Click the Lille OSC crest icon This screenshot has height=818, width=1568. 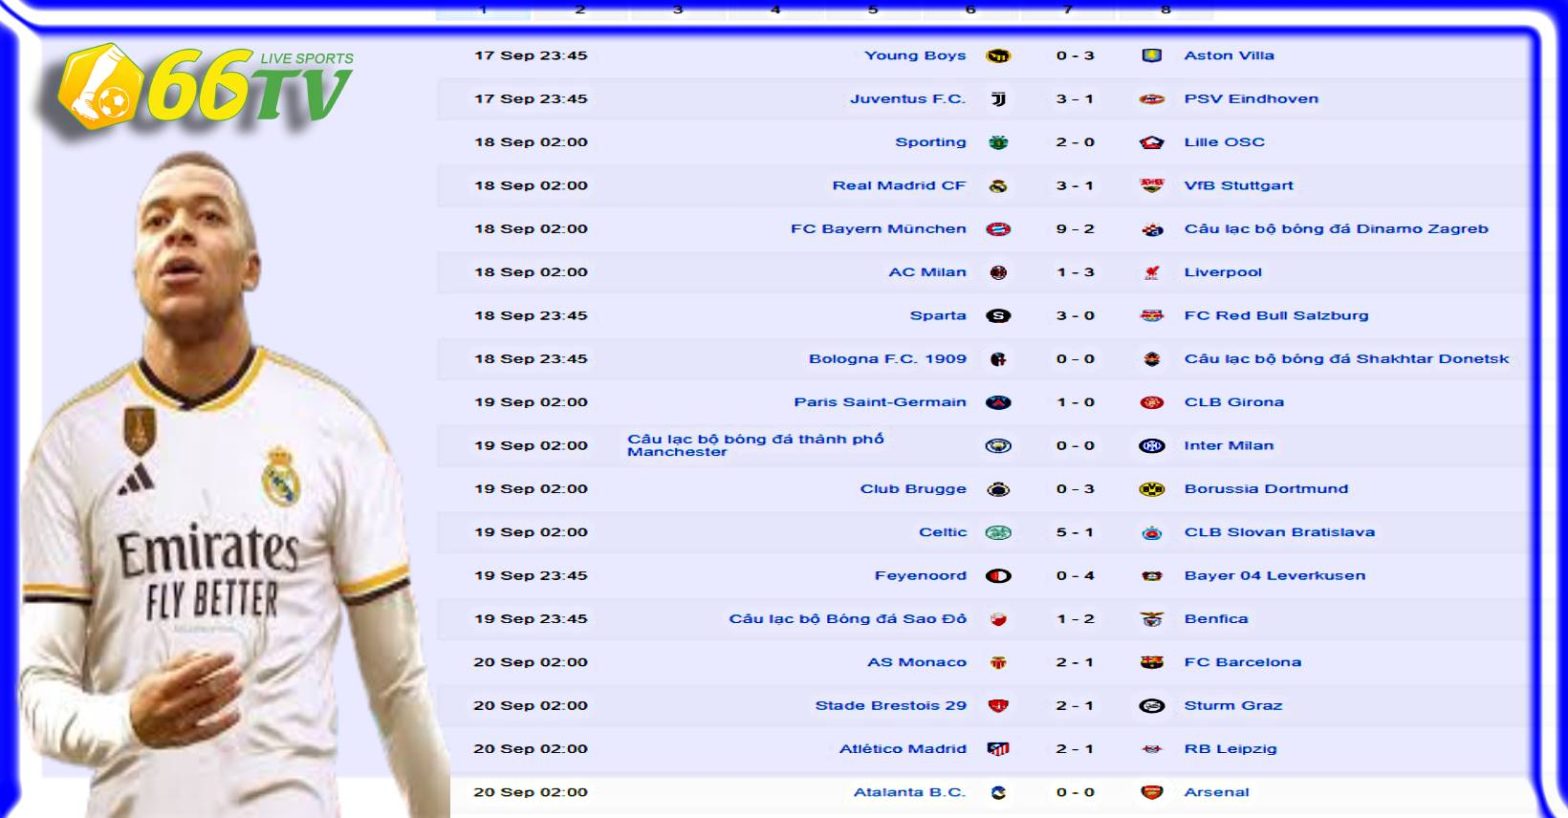tap(1152, 143)
